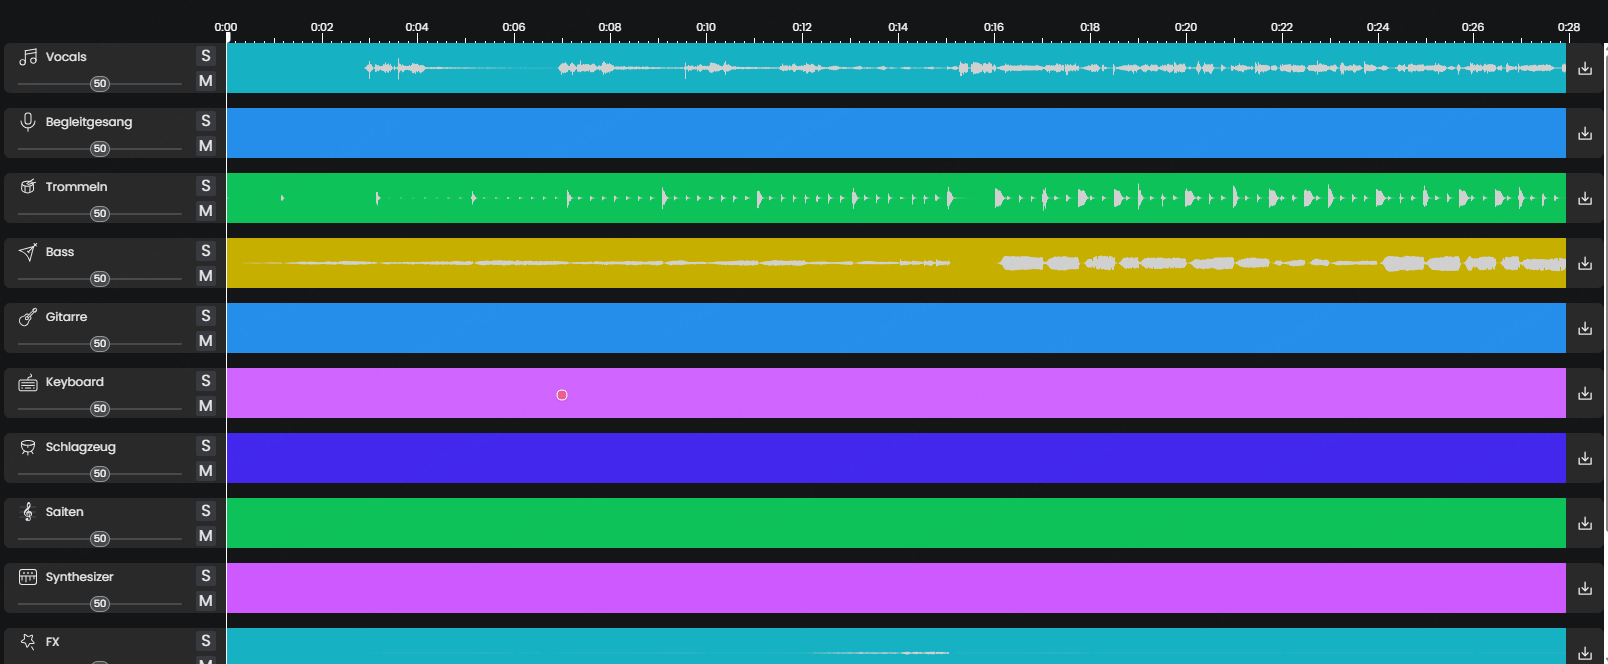Click the Begleitgesang volume slider knob

point(100,149)
